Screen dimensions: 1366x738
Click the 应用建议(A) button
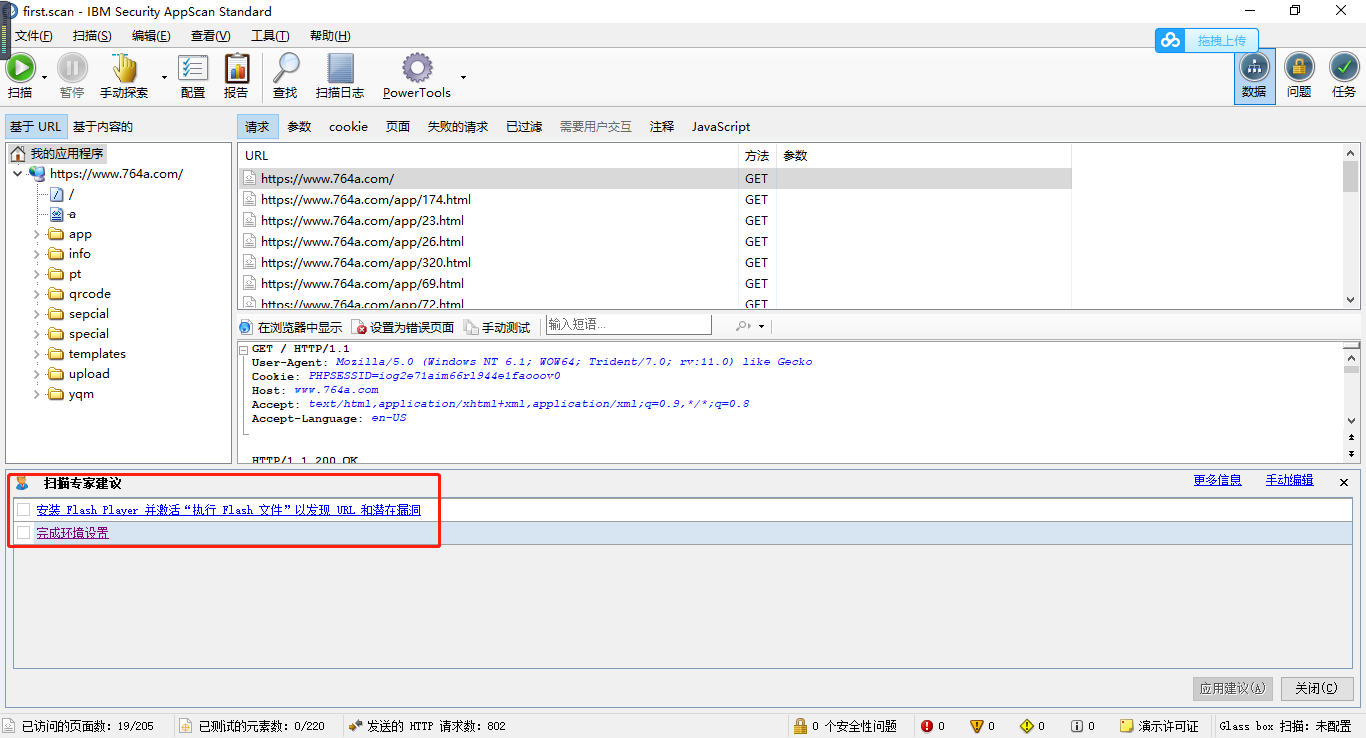(1233, 688)
